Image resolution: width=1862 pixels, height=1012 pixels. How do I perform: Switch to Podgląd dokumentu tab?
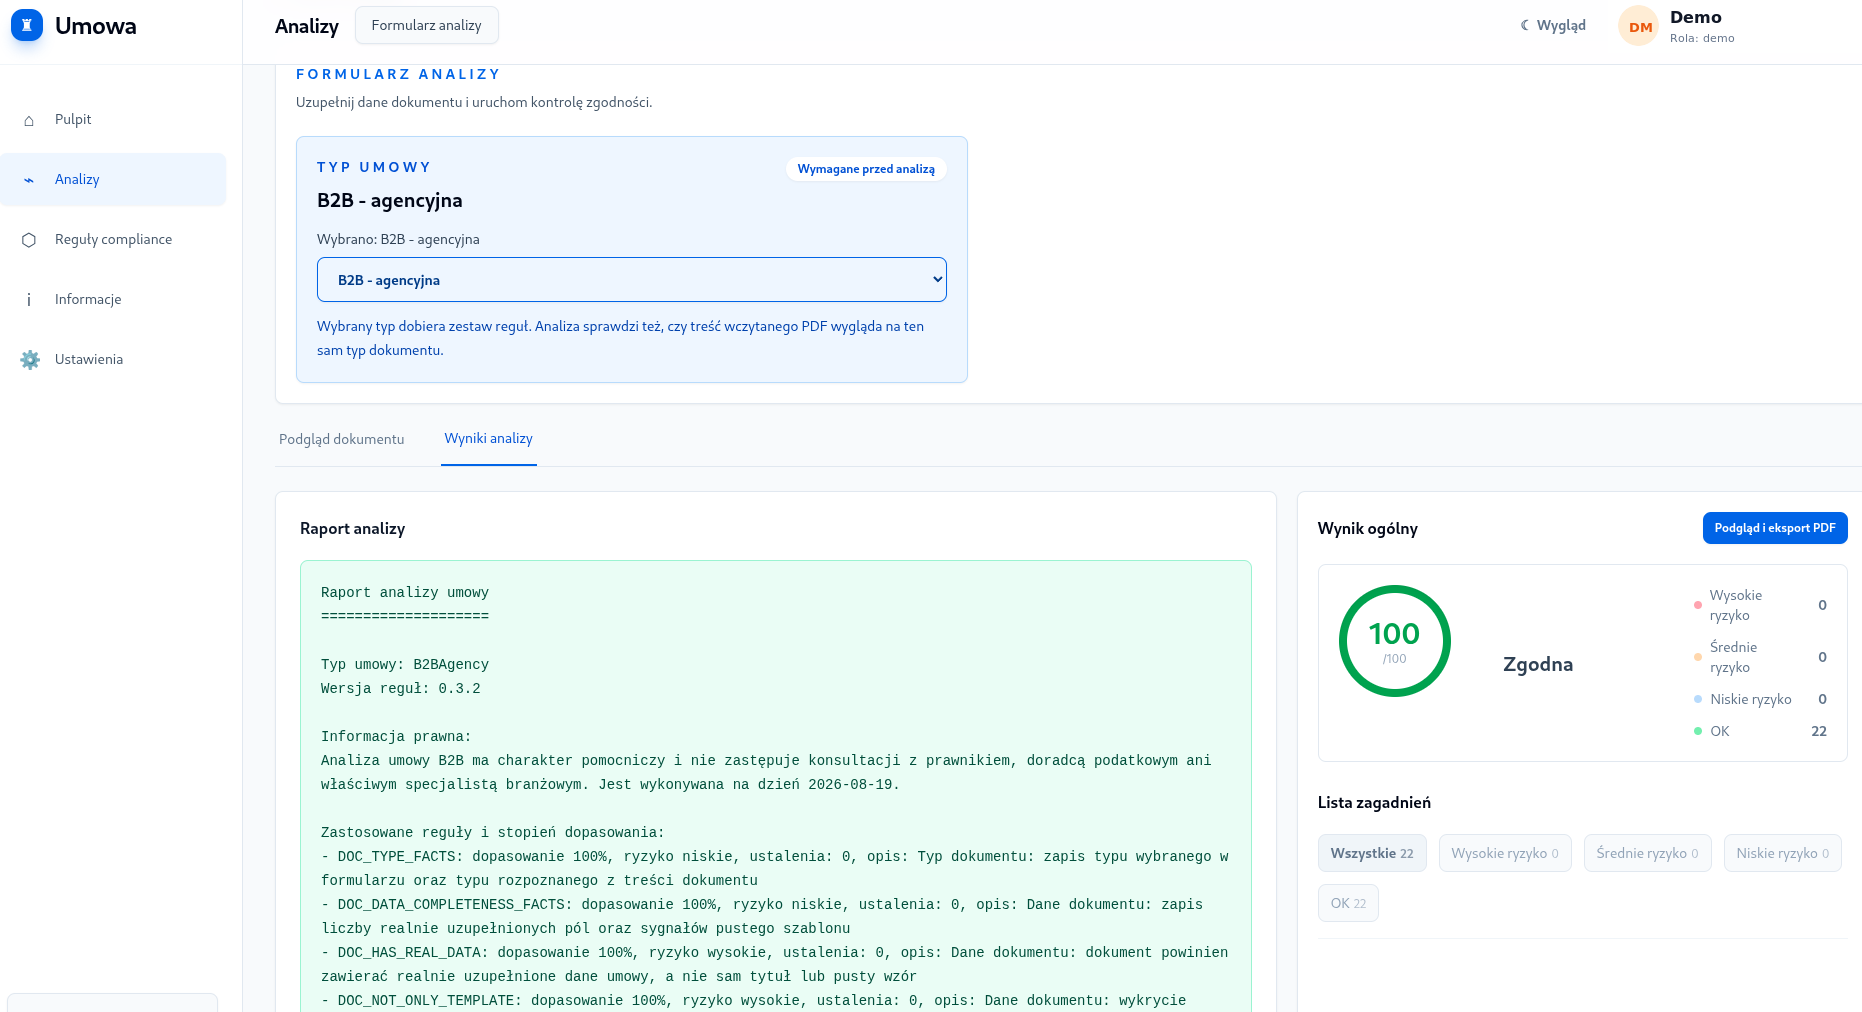pos(342,439)
